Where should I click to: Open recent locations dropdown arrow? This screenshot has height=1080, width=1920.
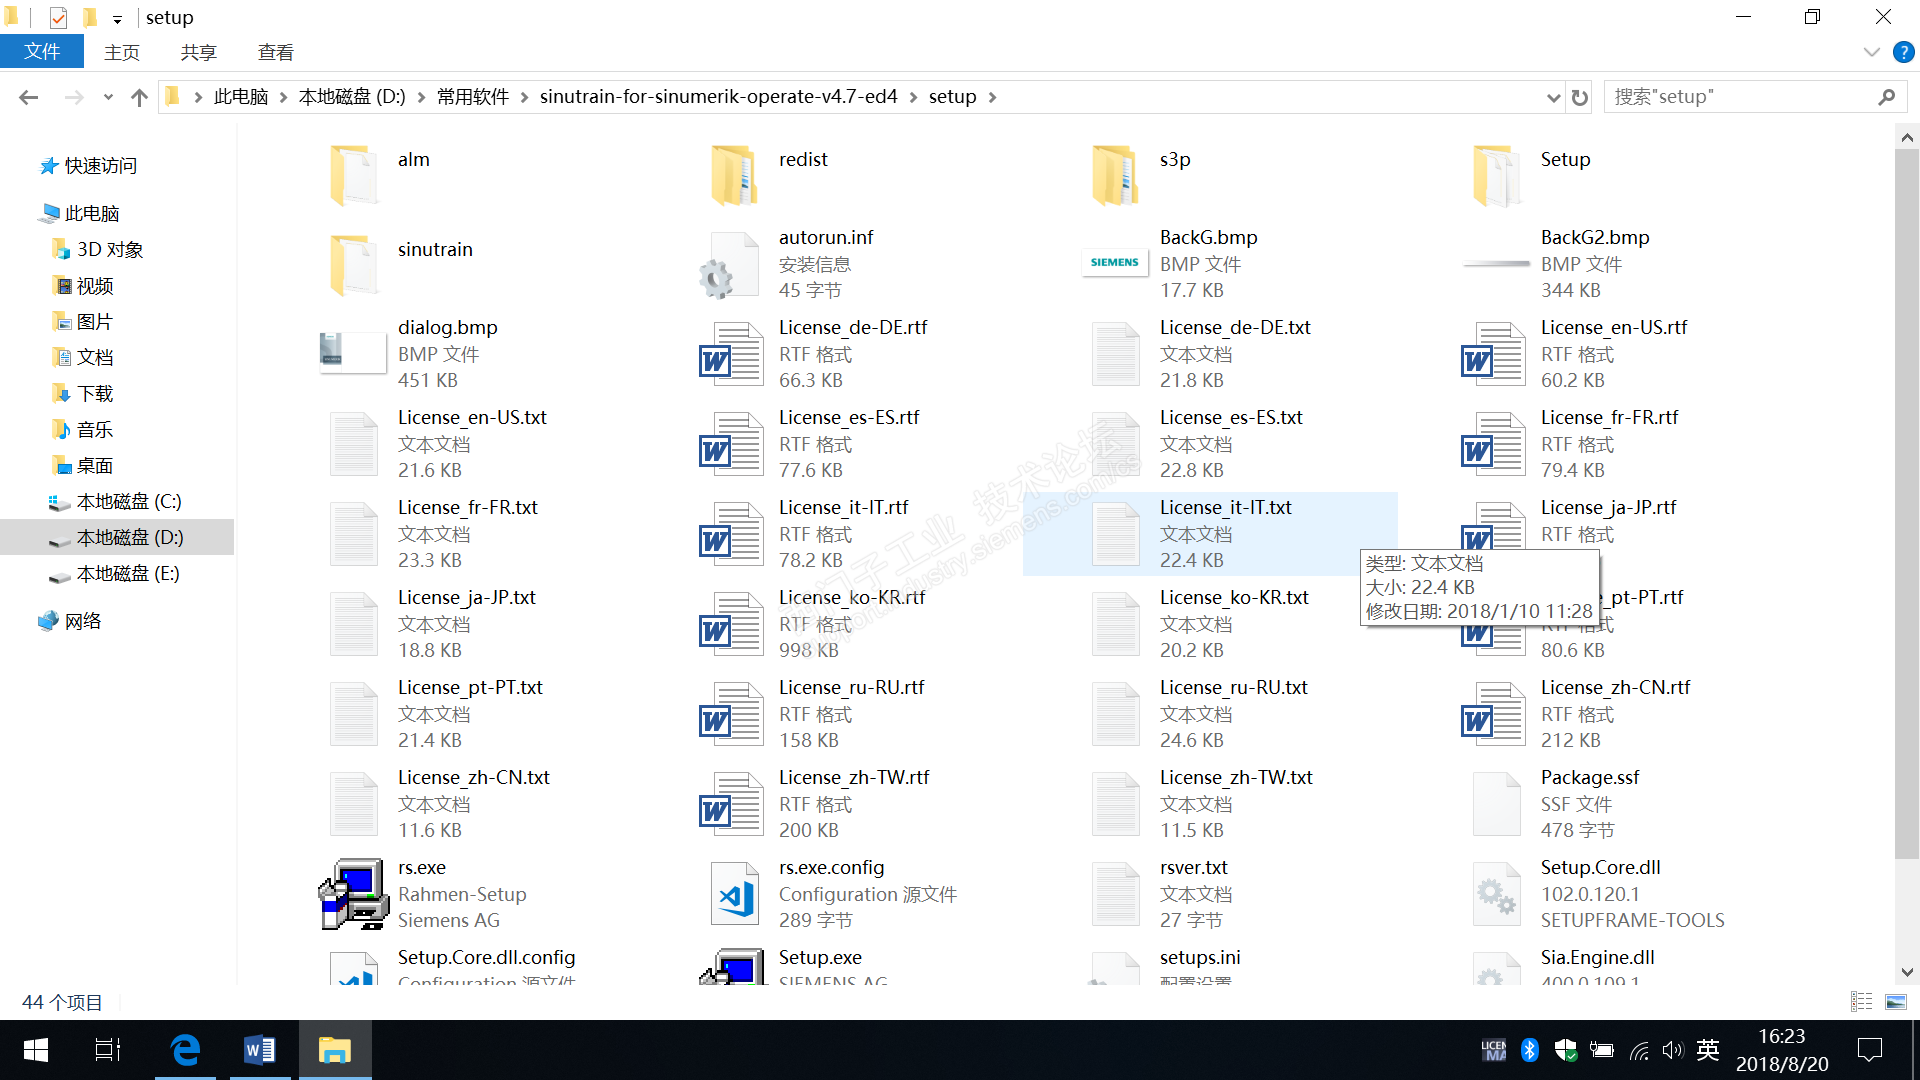108,97
